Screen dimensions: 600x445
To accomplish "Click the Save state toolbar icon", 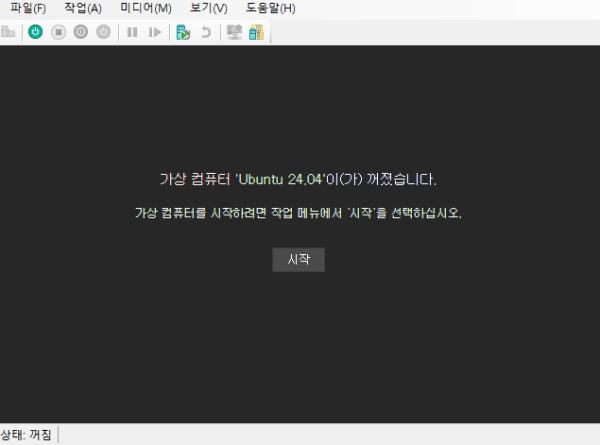I will (x=103, y=32).
